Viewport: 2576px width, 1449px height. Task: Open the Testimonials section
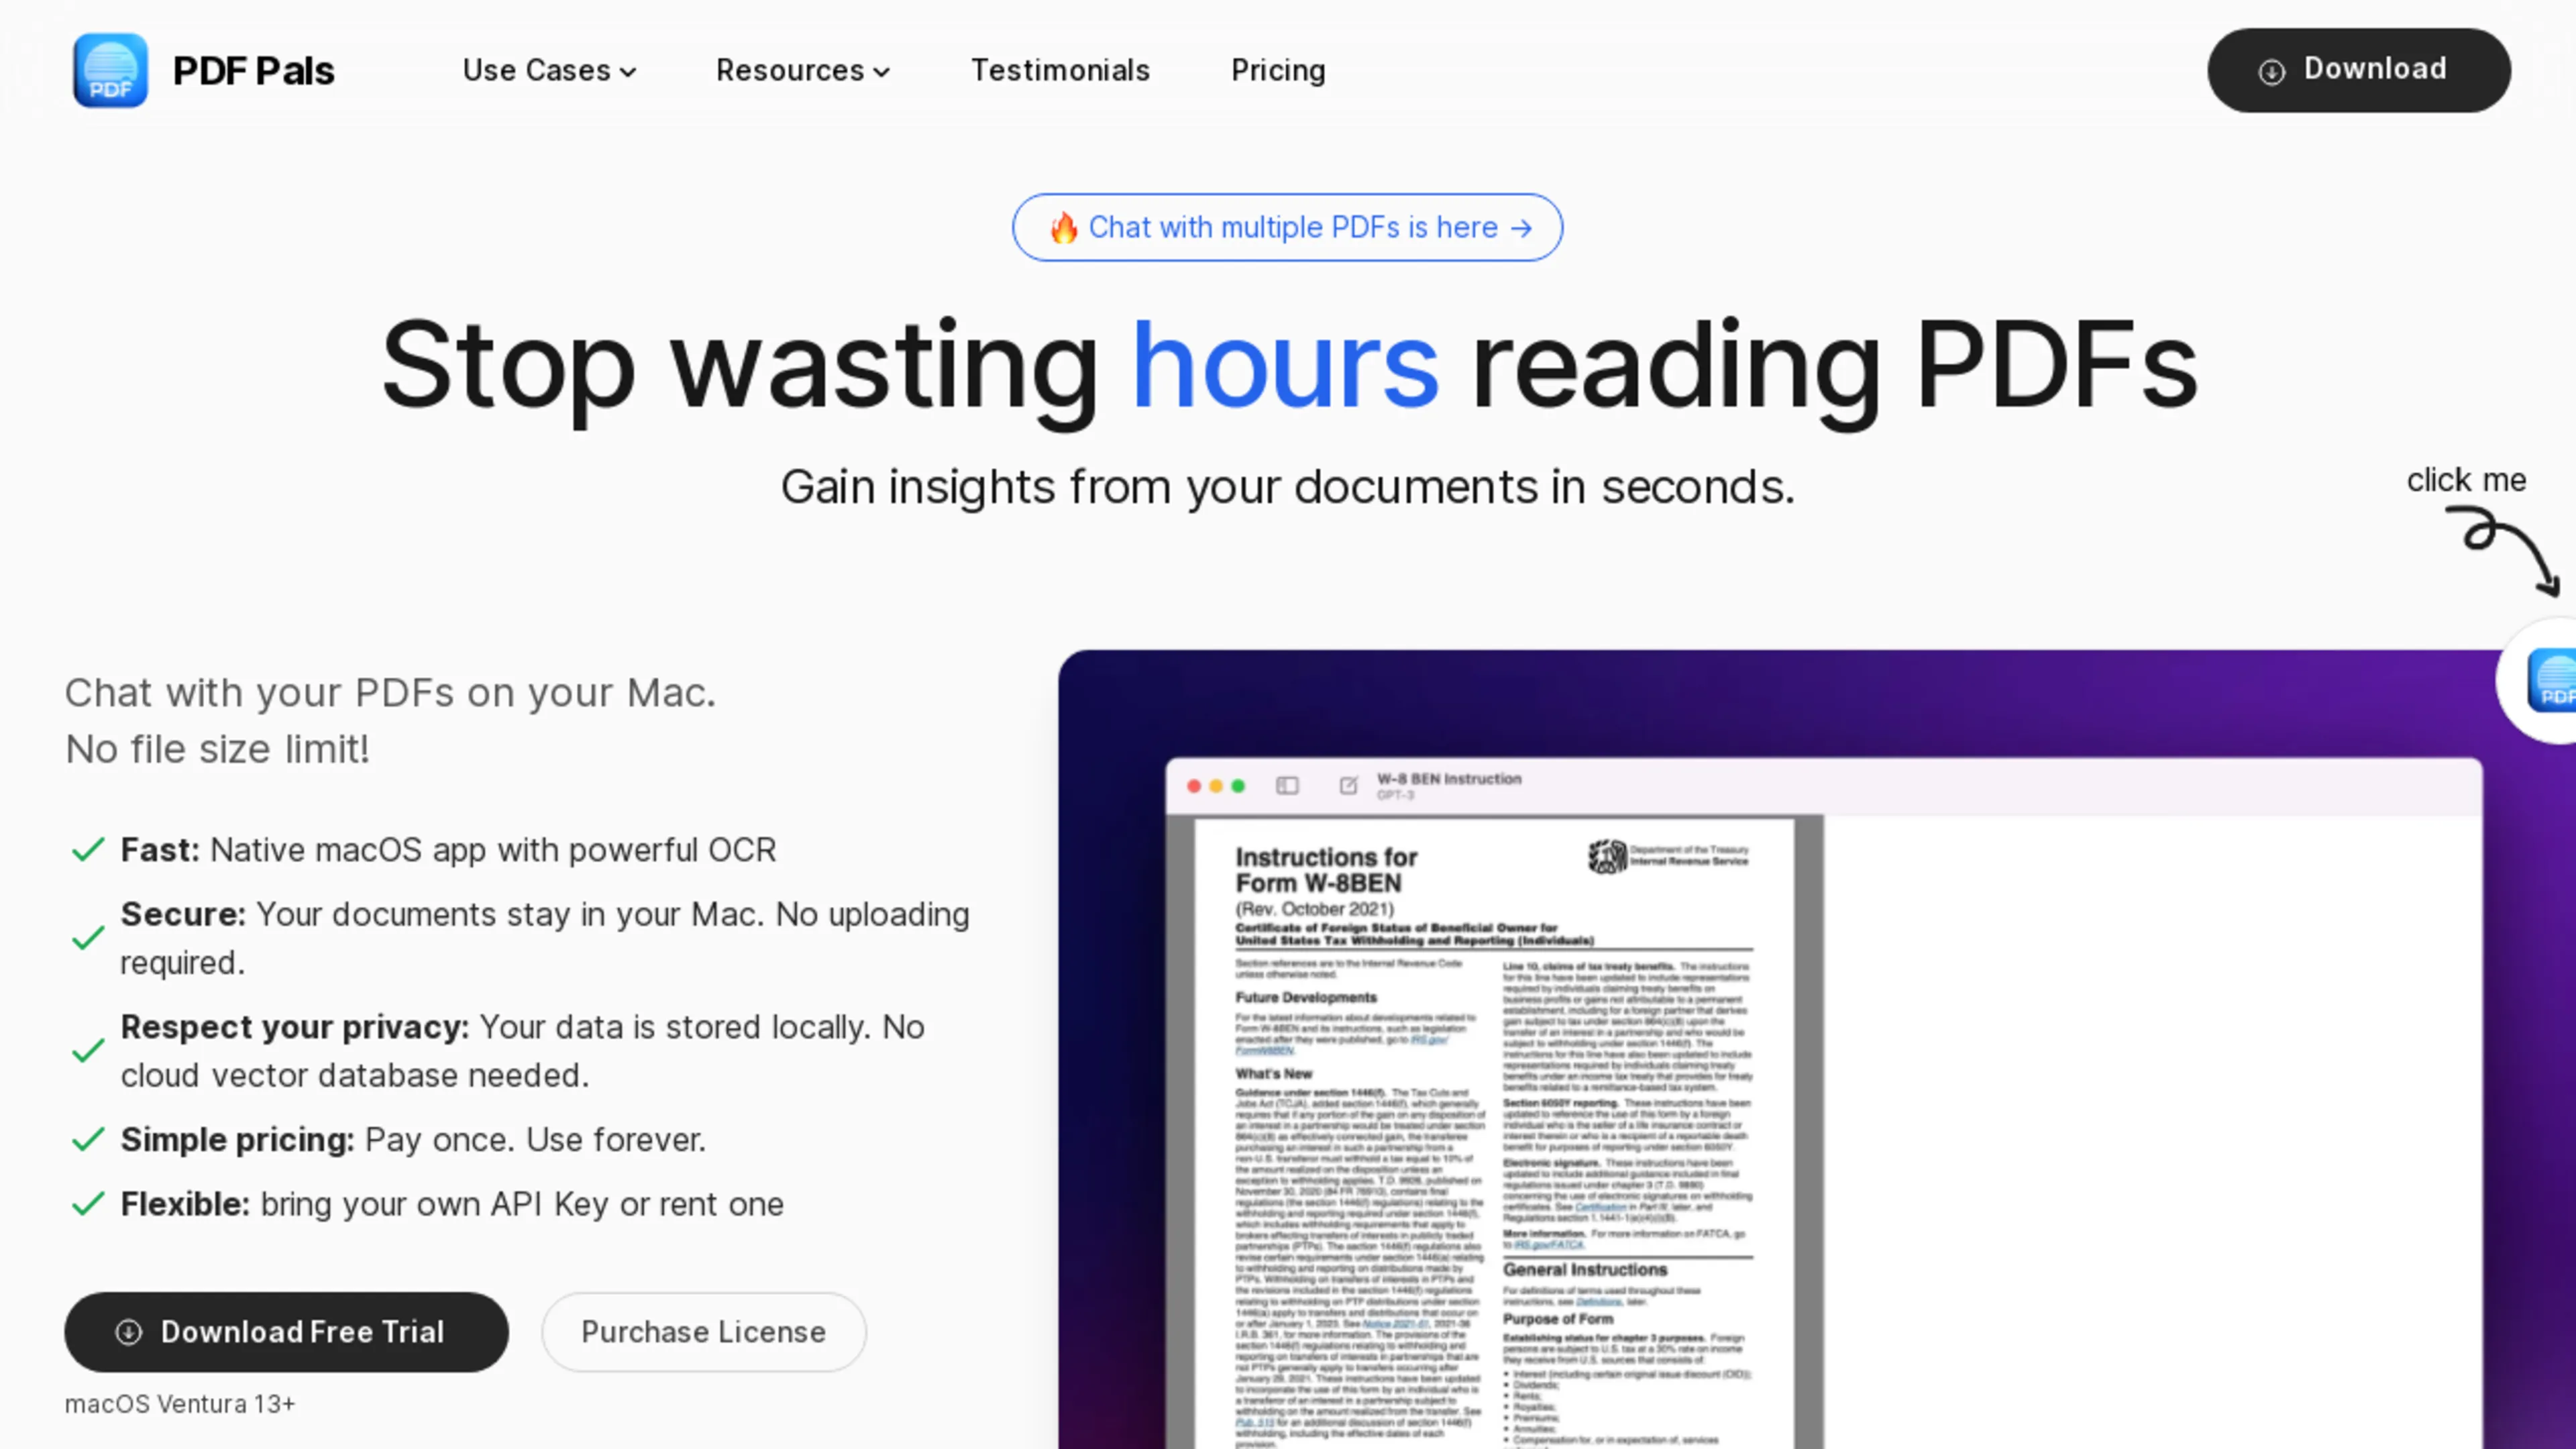click(x=1060, y=71)
